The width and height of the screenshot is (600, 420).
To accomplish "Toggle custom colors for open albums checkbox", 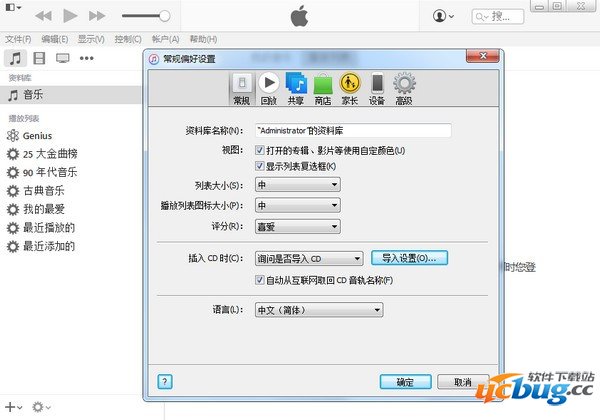I will (x=259, y=150).
